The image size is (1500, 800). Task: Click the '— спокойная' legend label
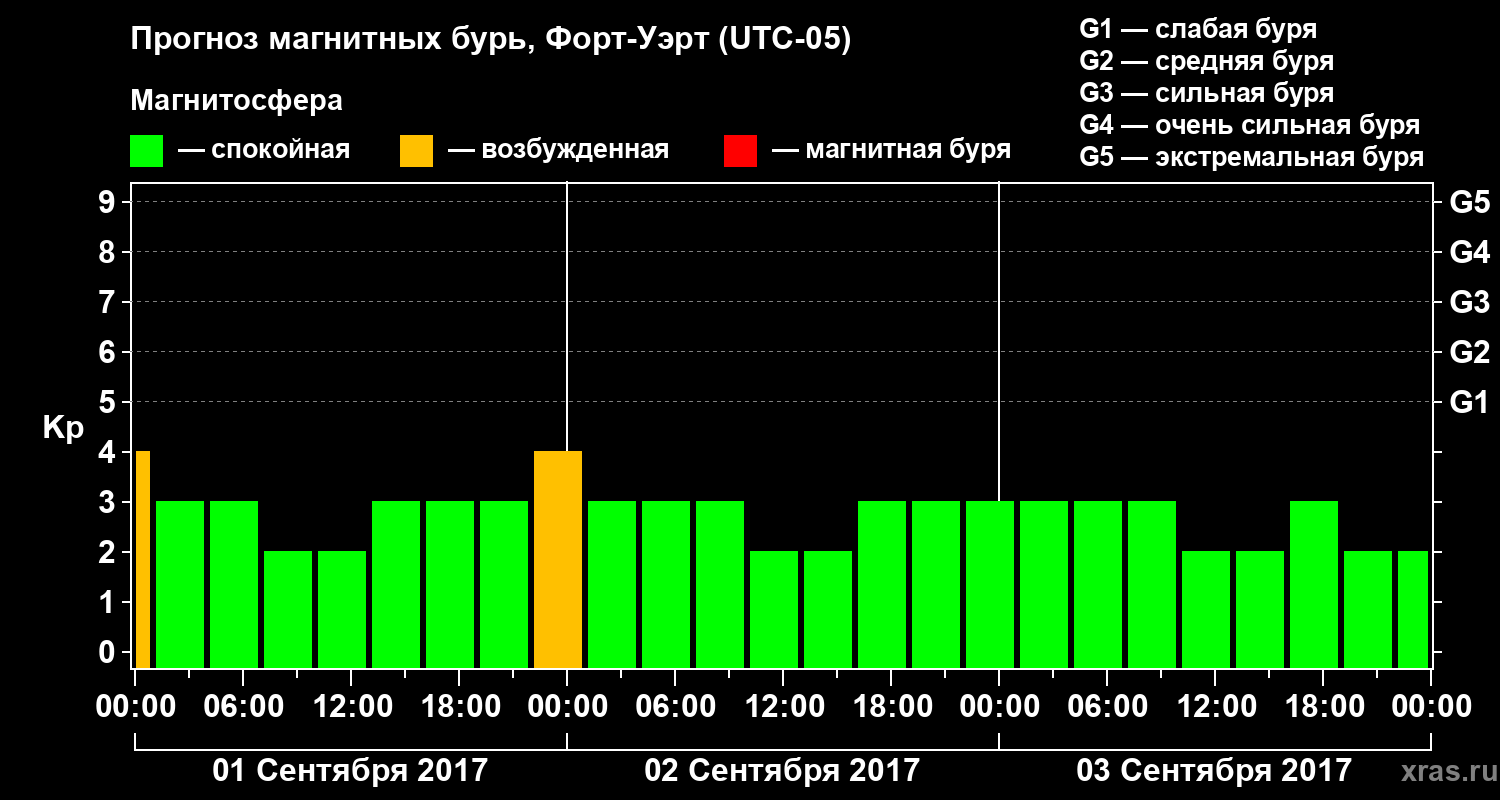(x=264, y=150)
